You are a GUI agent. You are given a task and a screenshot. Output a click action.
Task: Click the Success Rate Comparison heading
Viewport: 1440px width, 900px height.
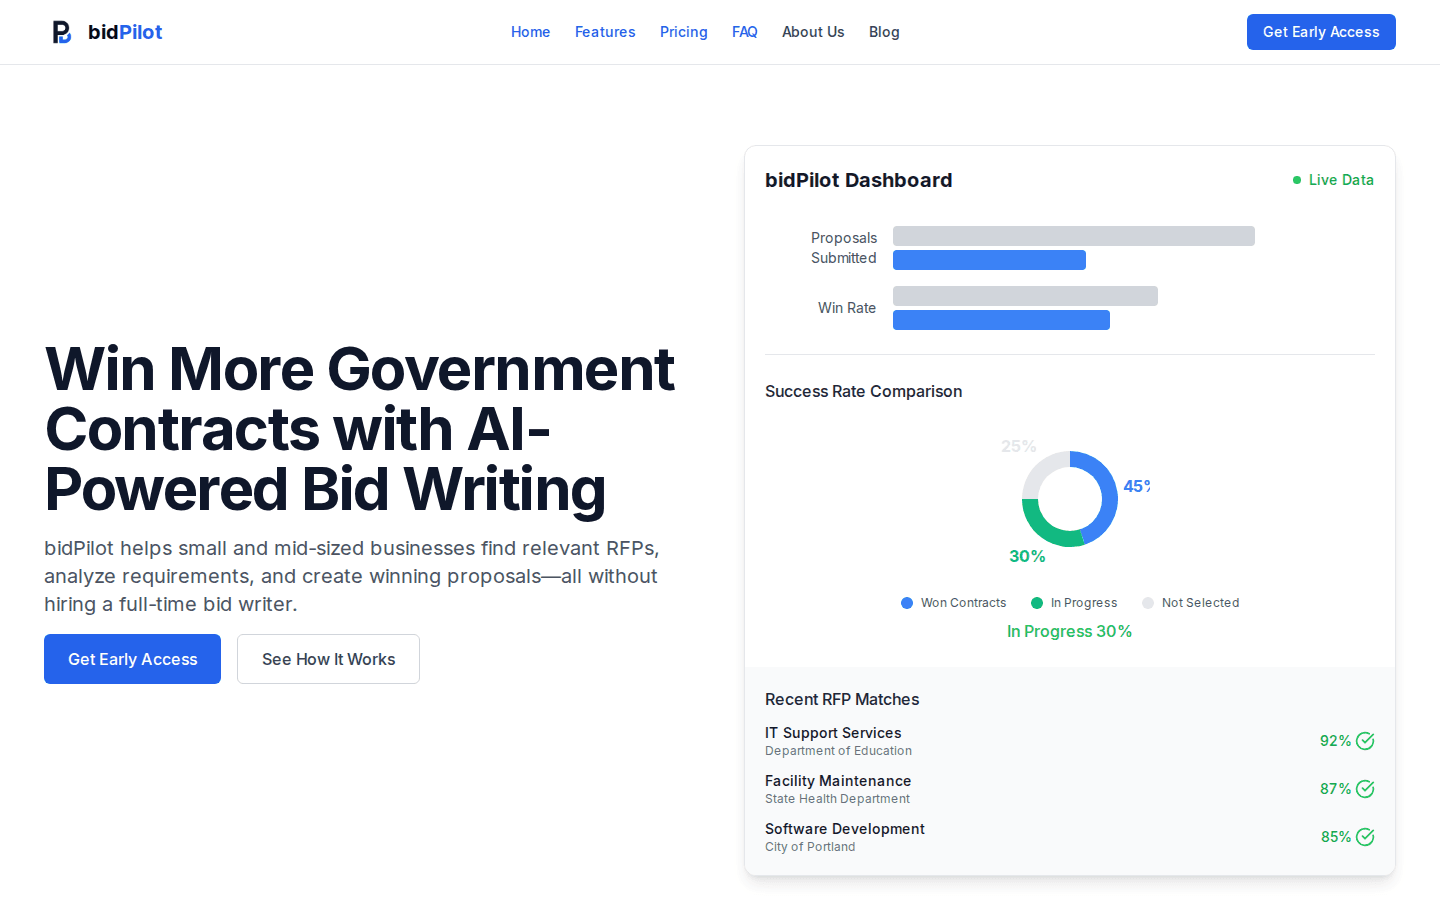pos(863,391)
